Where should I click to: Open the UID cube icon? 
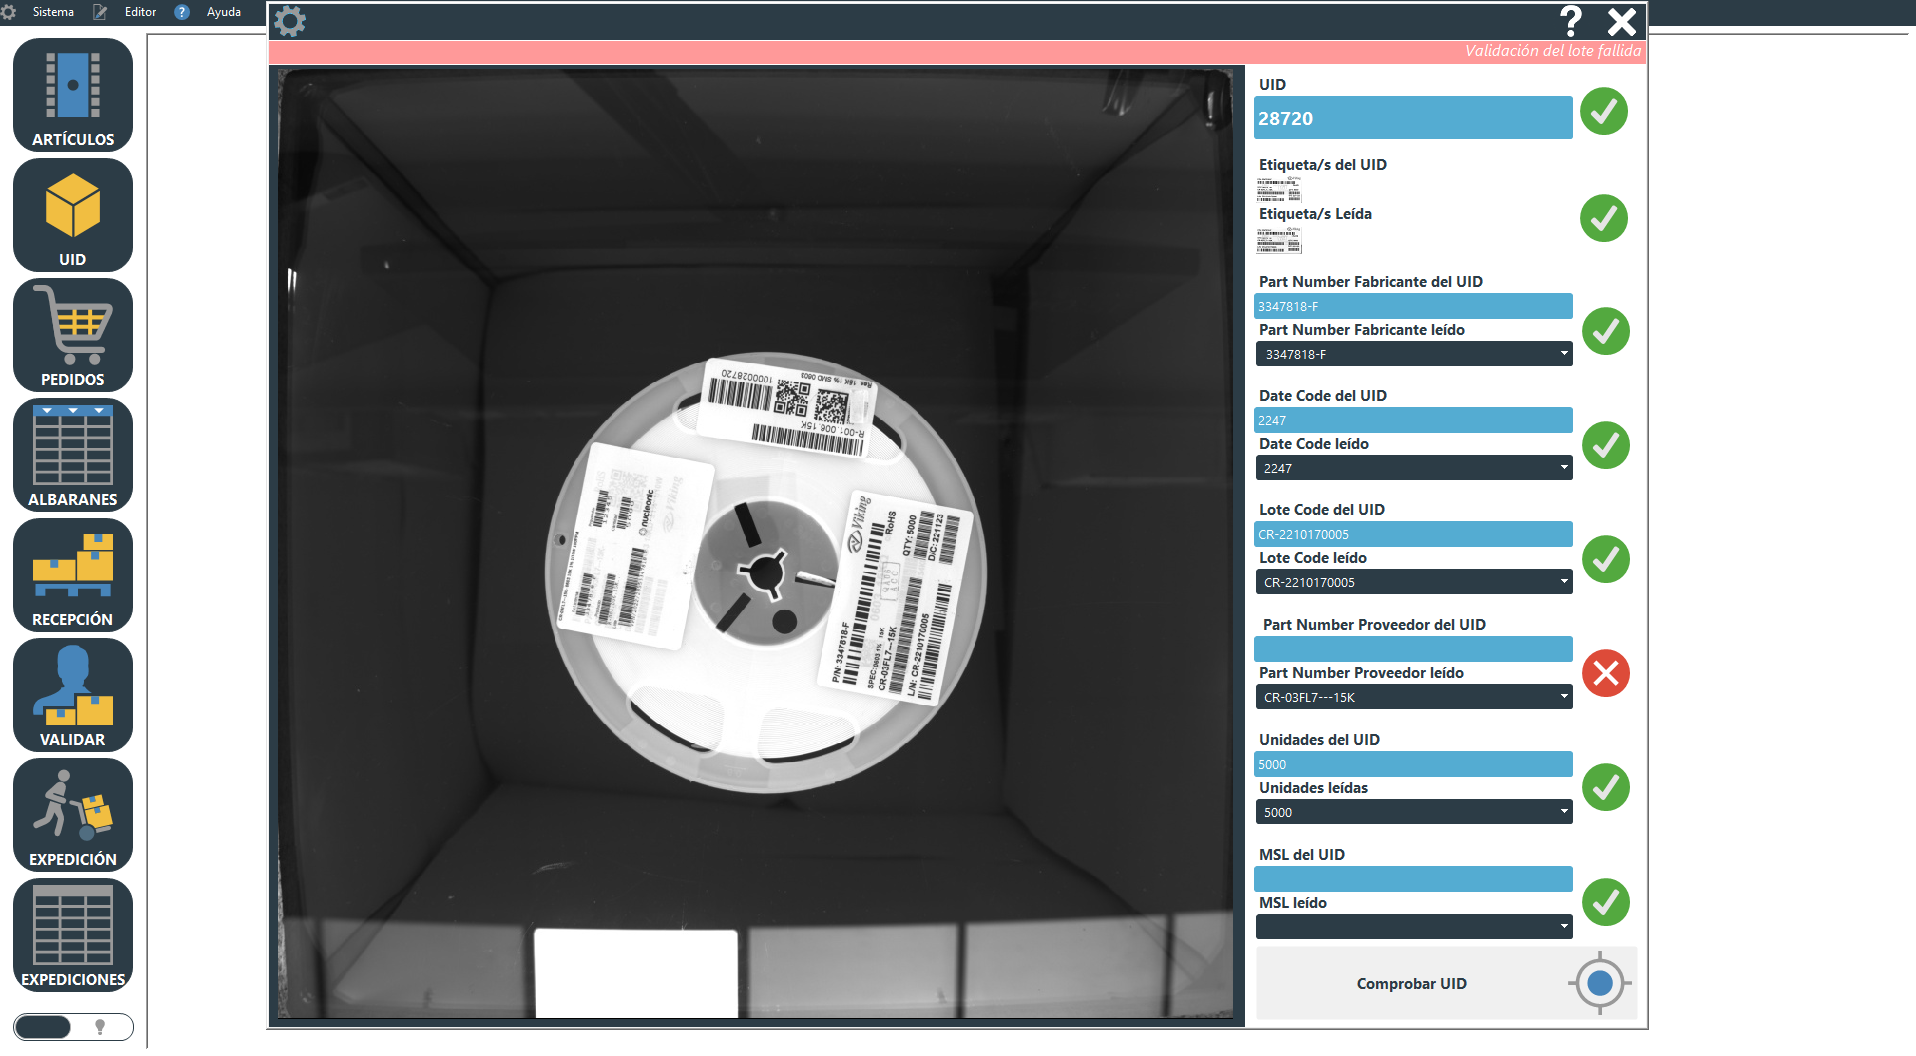pos(73,215)
